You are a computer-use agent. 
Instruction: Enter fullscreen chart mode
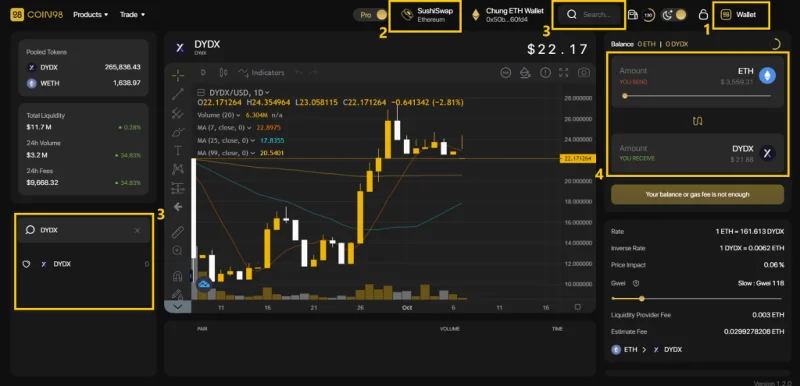pyautogui.click(x=564, y=73)
